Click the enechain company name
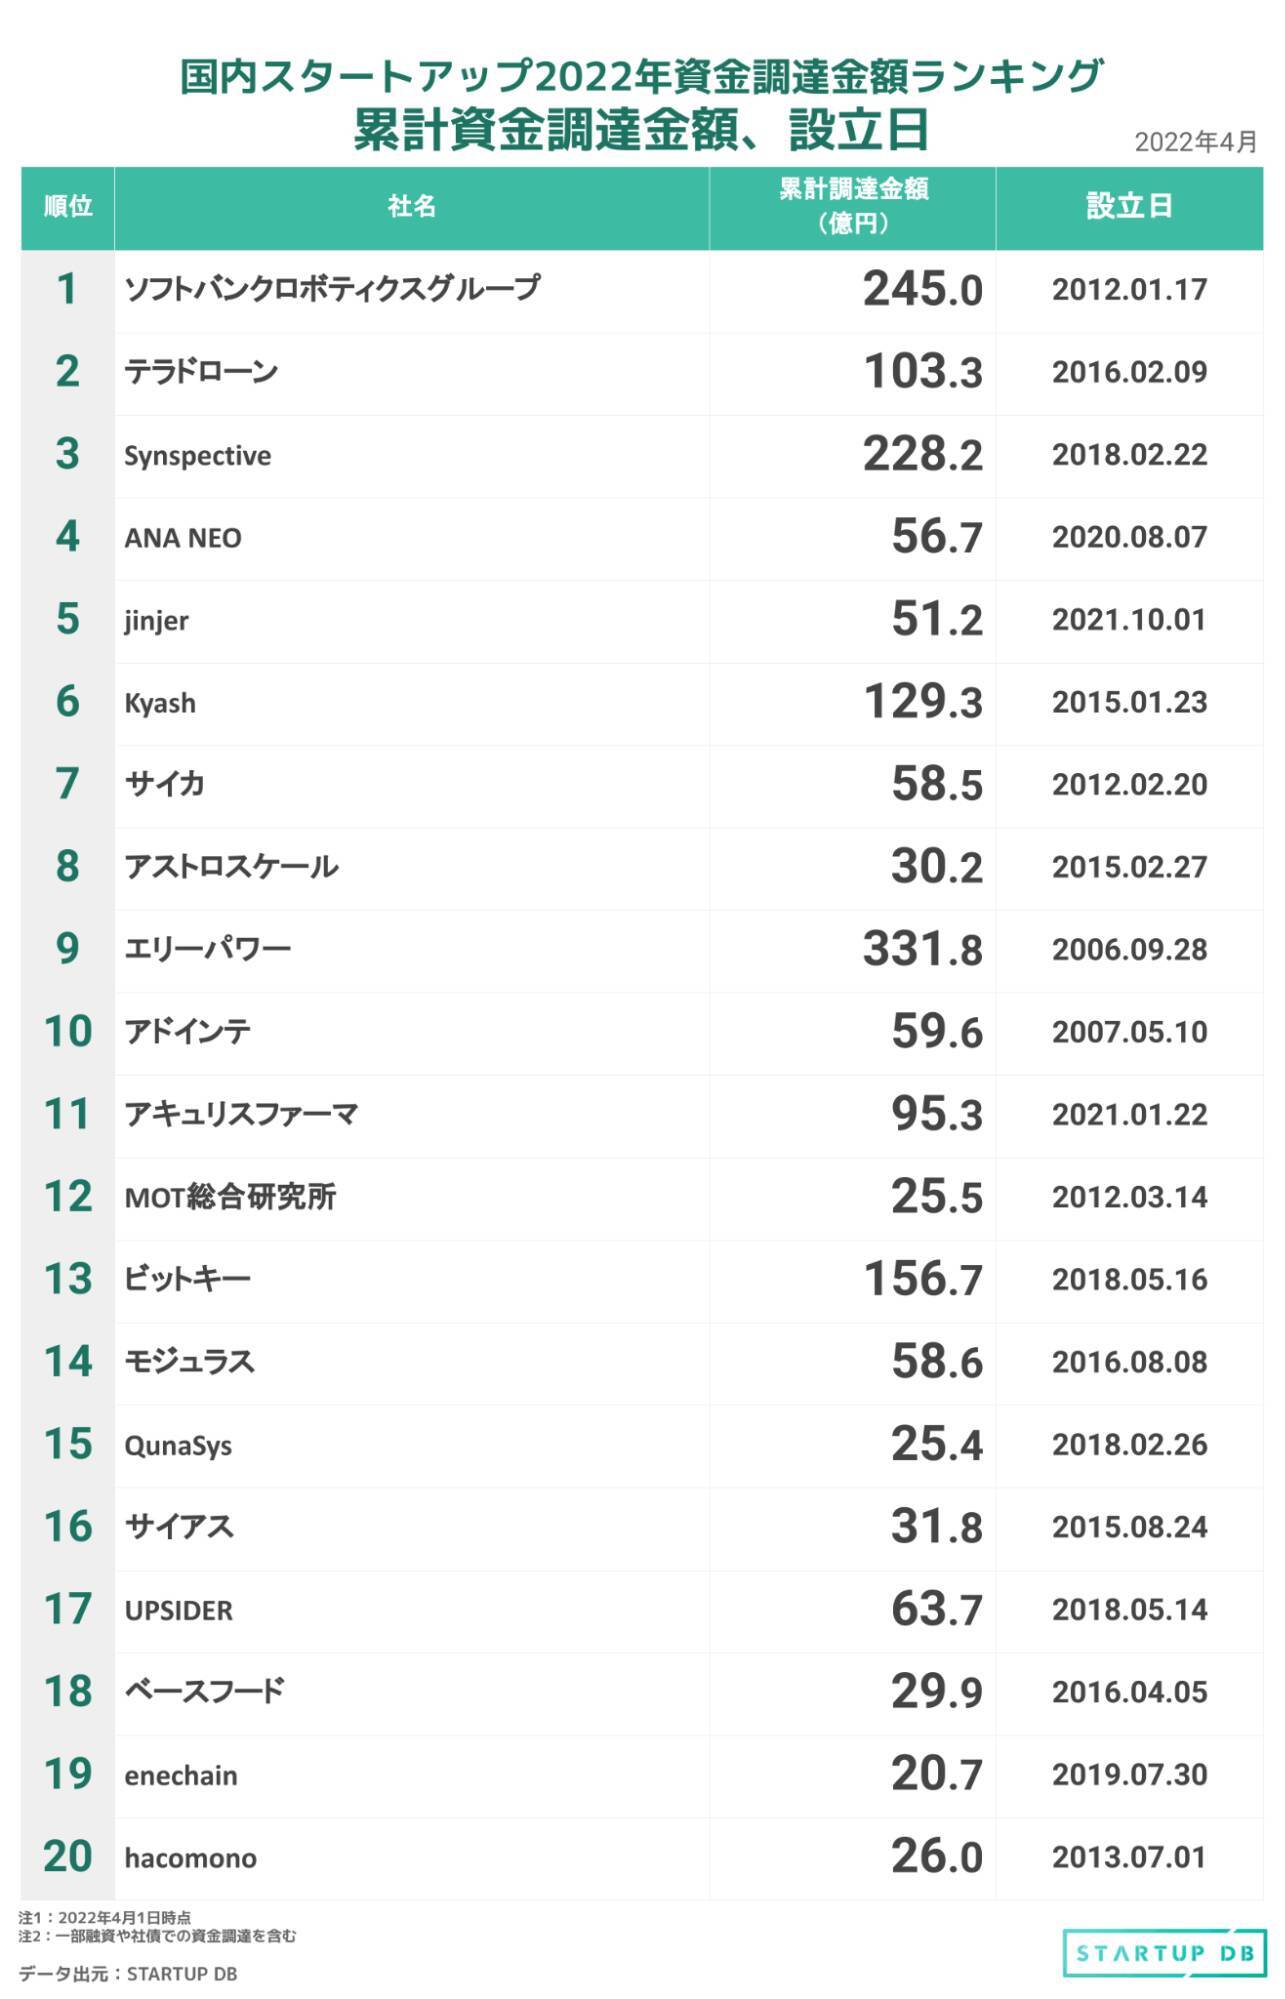Viewport: 1285px width, 1999px height. (x=181, y=1775)
